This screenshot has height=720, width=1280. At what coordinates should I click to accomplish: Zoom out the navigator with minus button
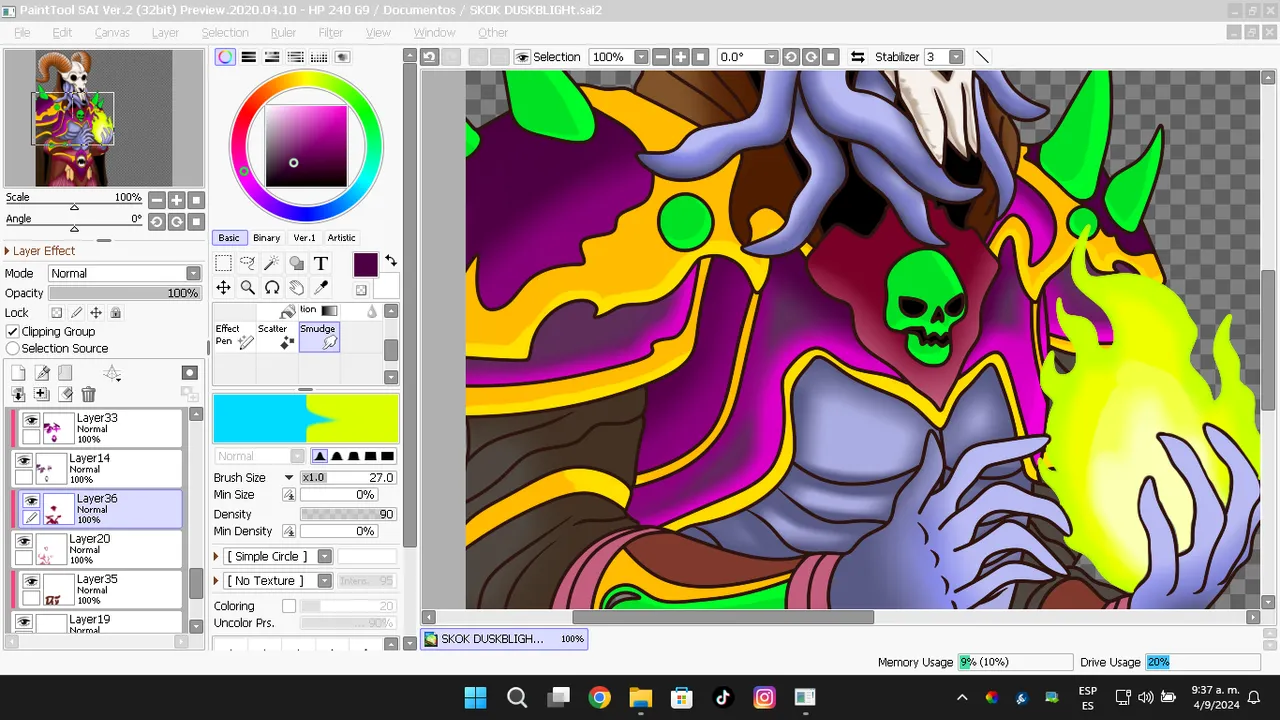pos(157,200)
